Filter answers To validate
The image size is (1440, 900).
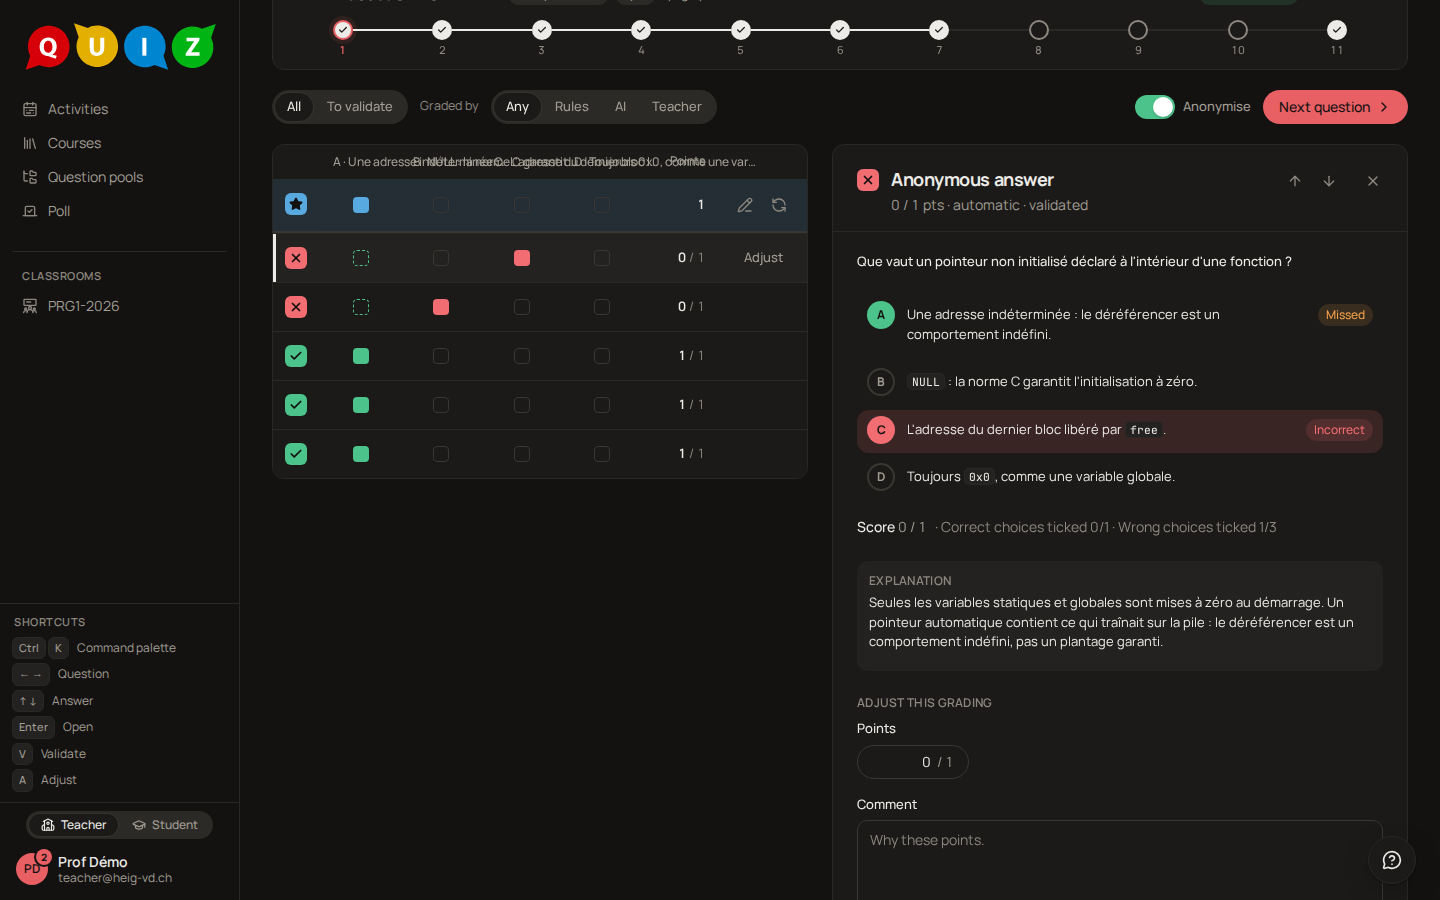[360, 107]
